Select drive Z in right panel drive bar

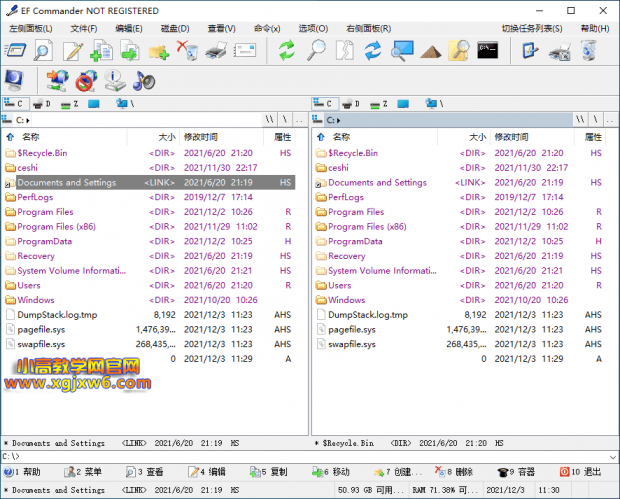coord(381,103)
